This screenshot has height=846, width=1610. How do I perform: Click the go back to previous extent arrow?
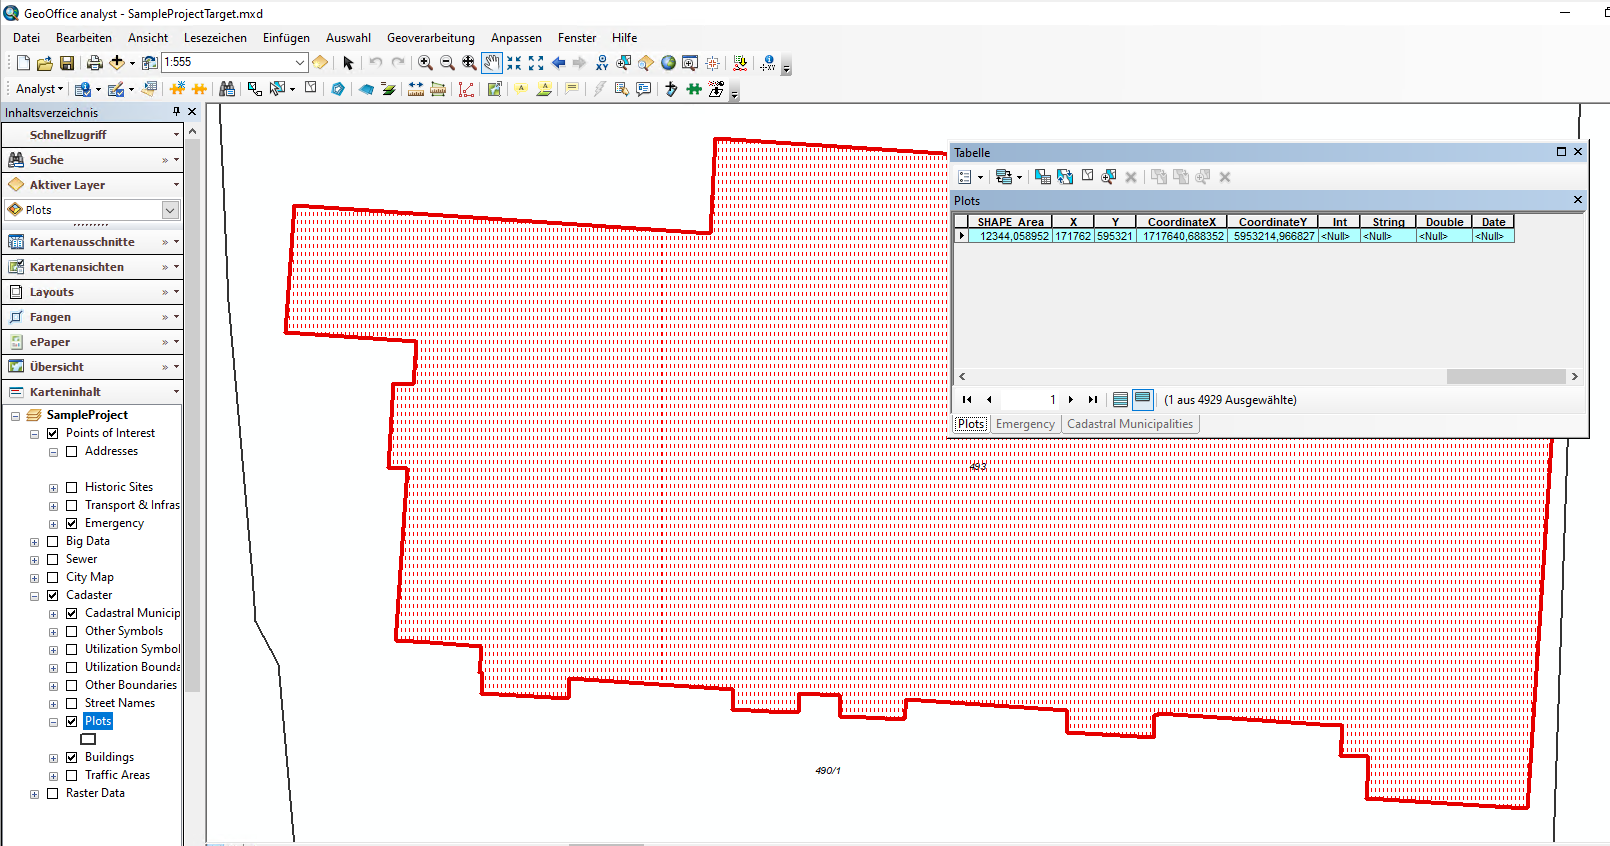[x=558, y=63]
